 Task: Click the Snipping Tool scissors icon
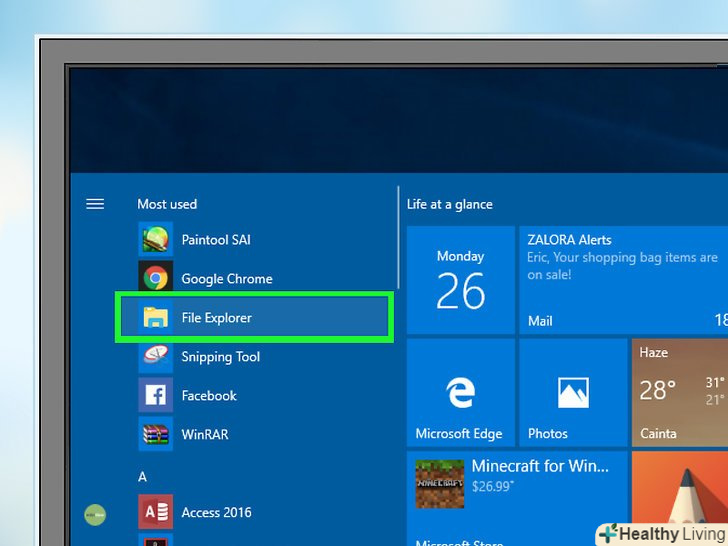tap(156, 356)
